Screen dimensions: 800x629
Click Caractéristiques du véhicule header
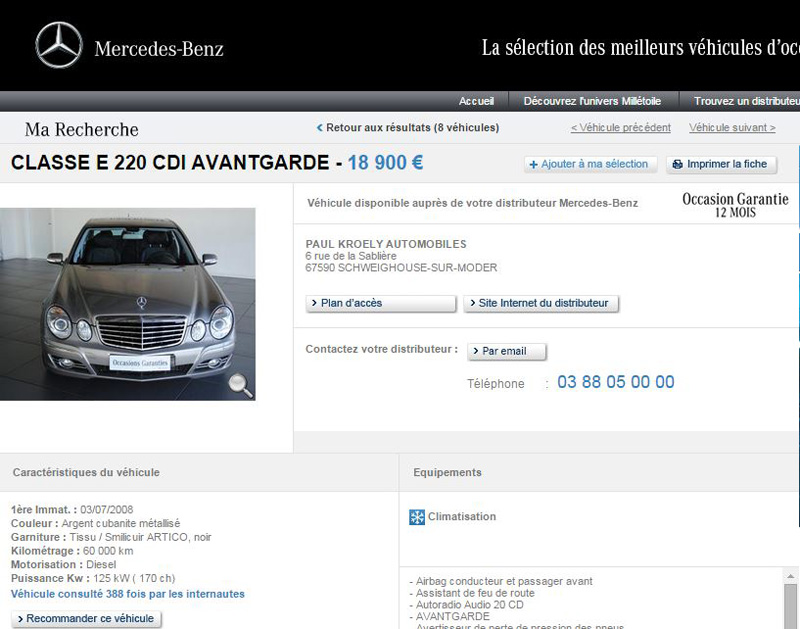pyautogui.click(x=86, y=472)
